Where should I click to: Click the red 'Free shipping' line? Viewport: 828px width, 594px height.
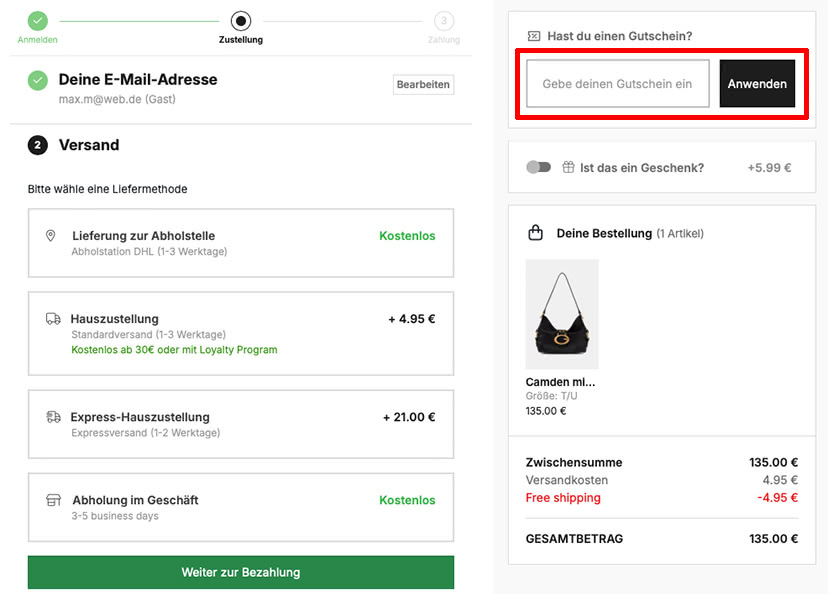(563, 498)
